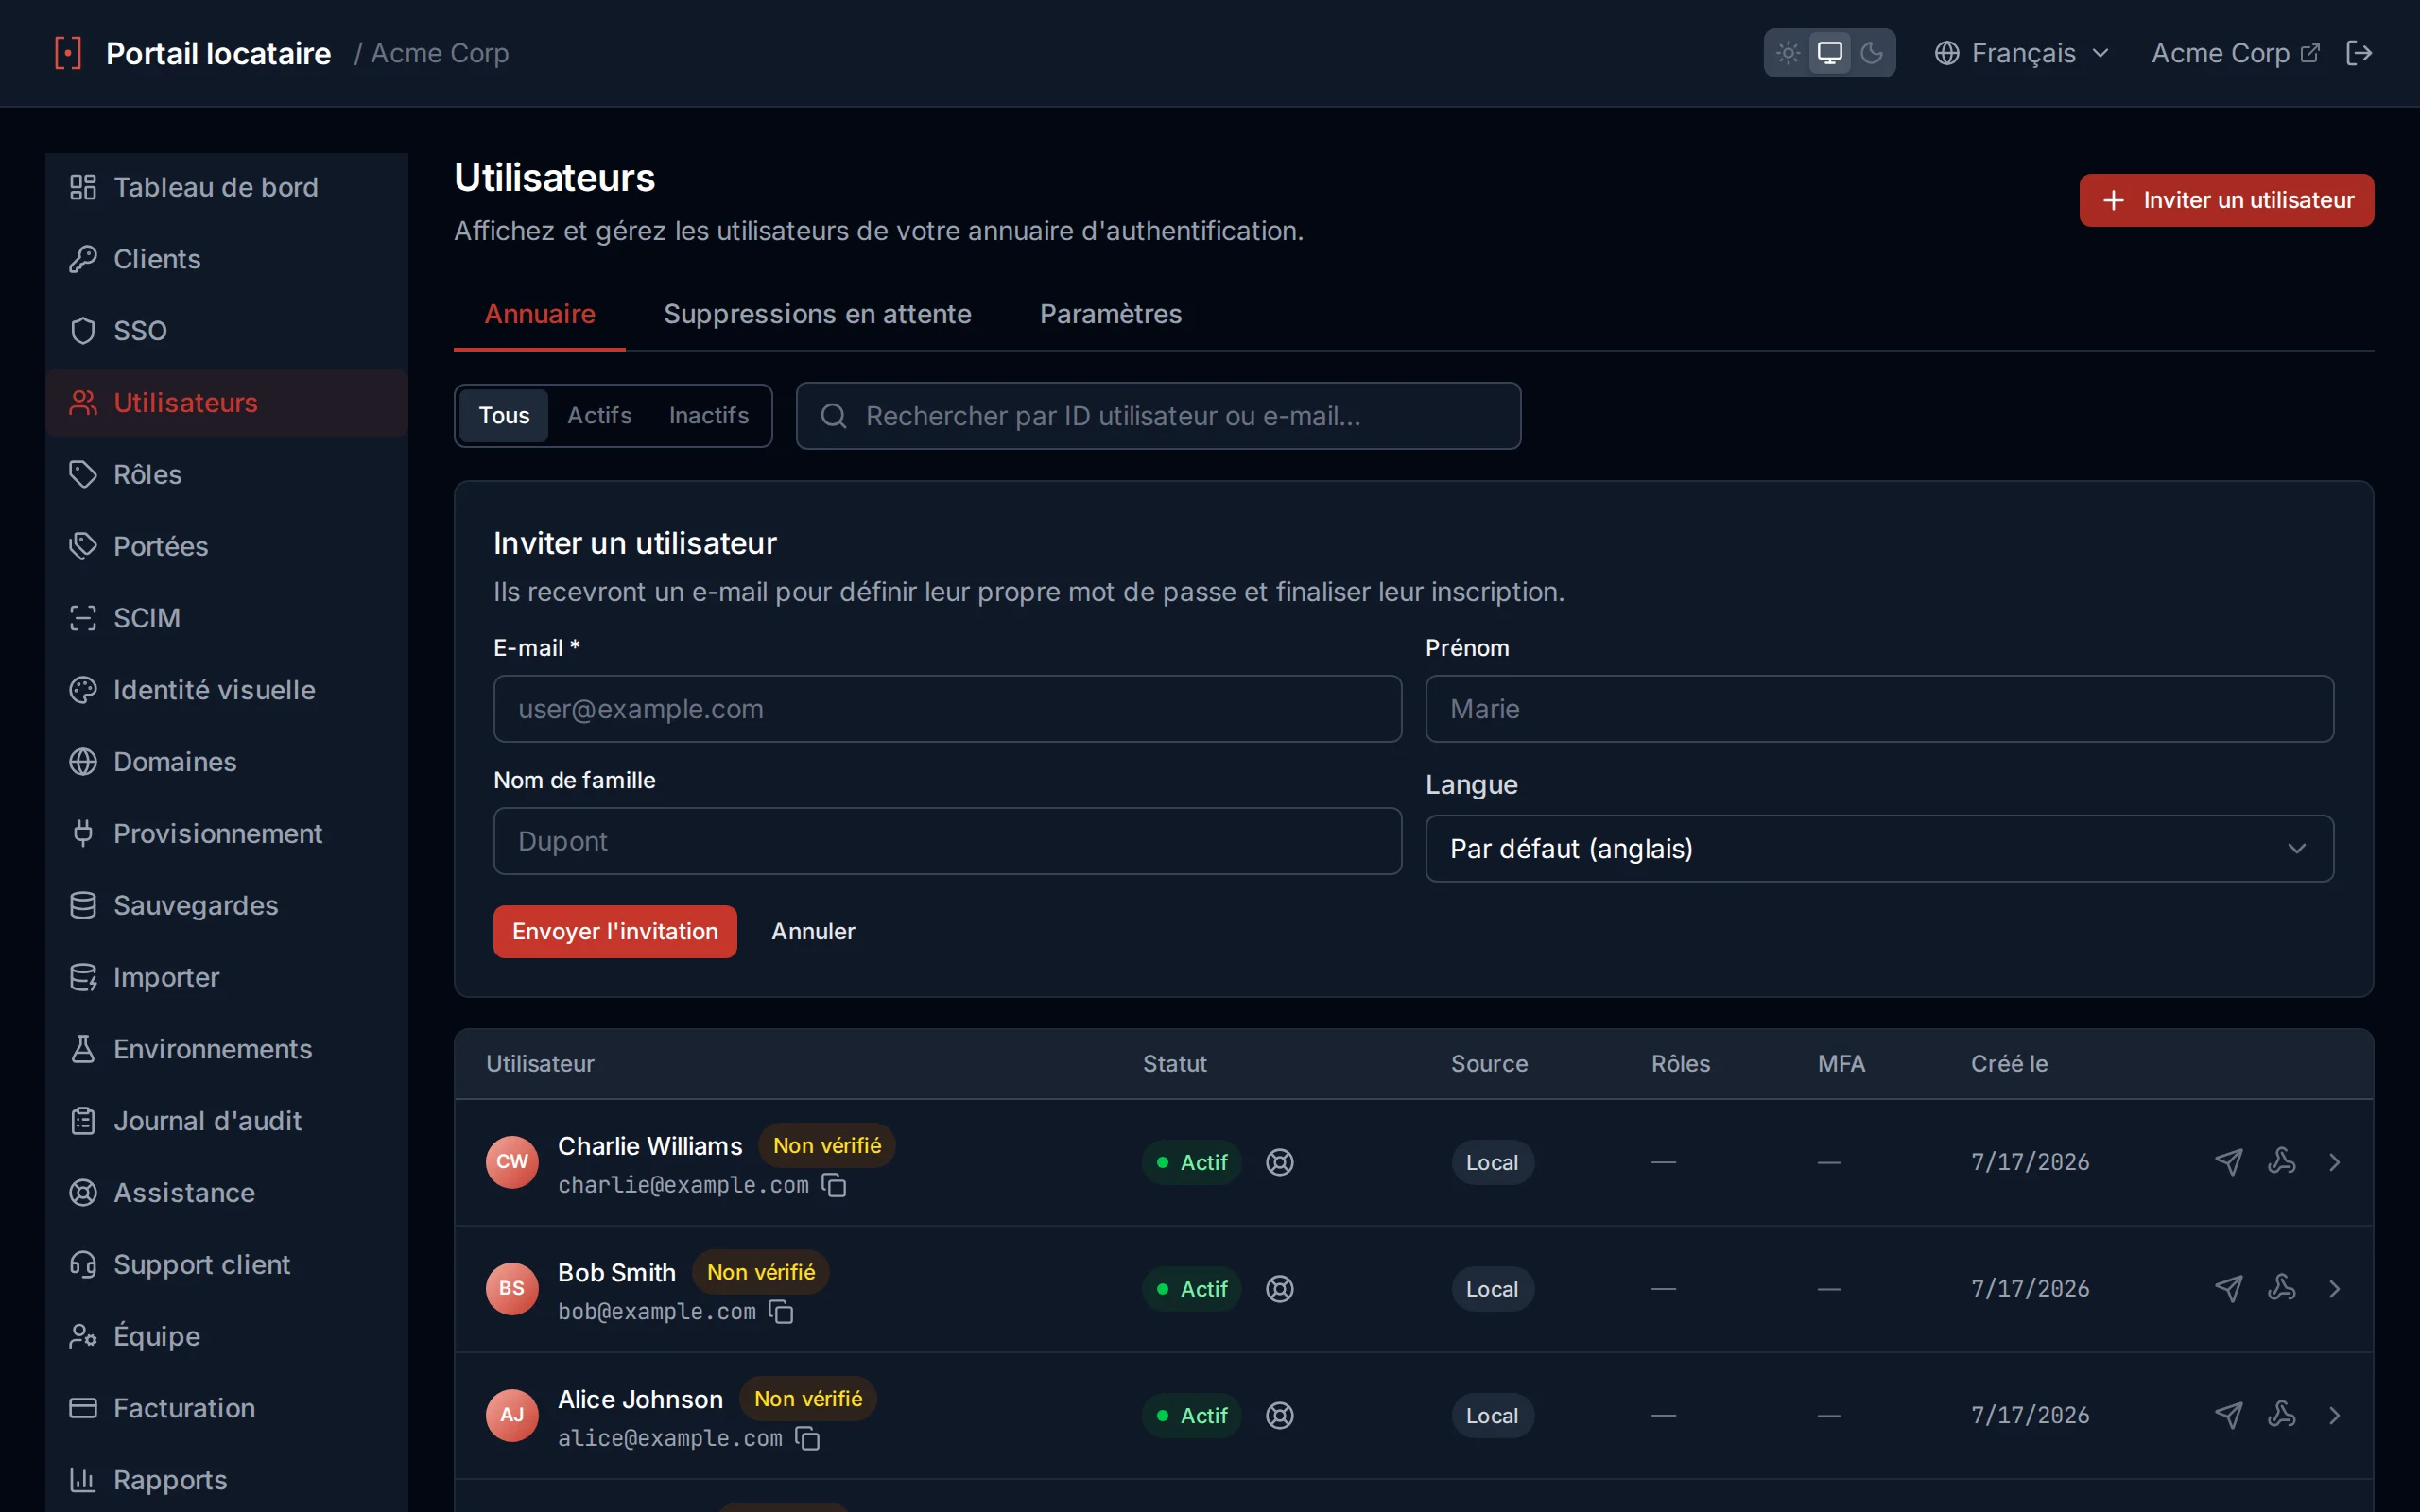Image resolution: width=2420 pixels, height=1512 pixels.
Task: Click lifebuoy icon in Bob Smith row
Action: 1279,1289
